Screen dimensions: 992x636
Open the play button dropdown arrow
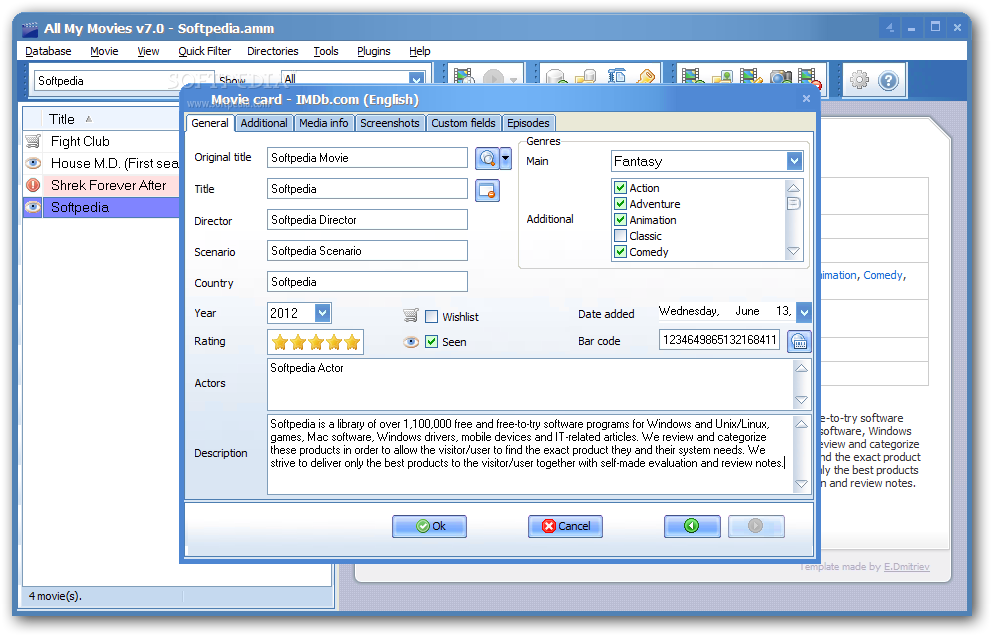pos(513,80)
